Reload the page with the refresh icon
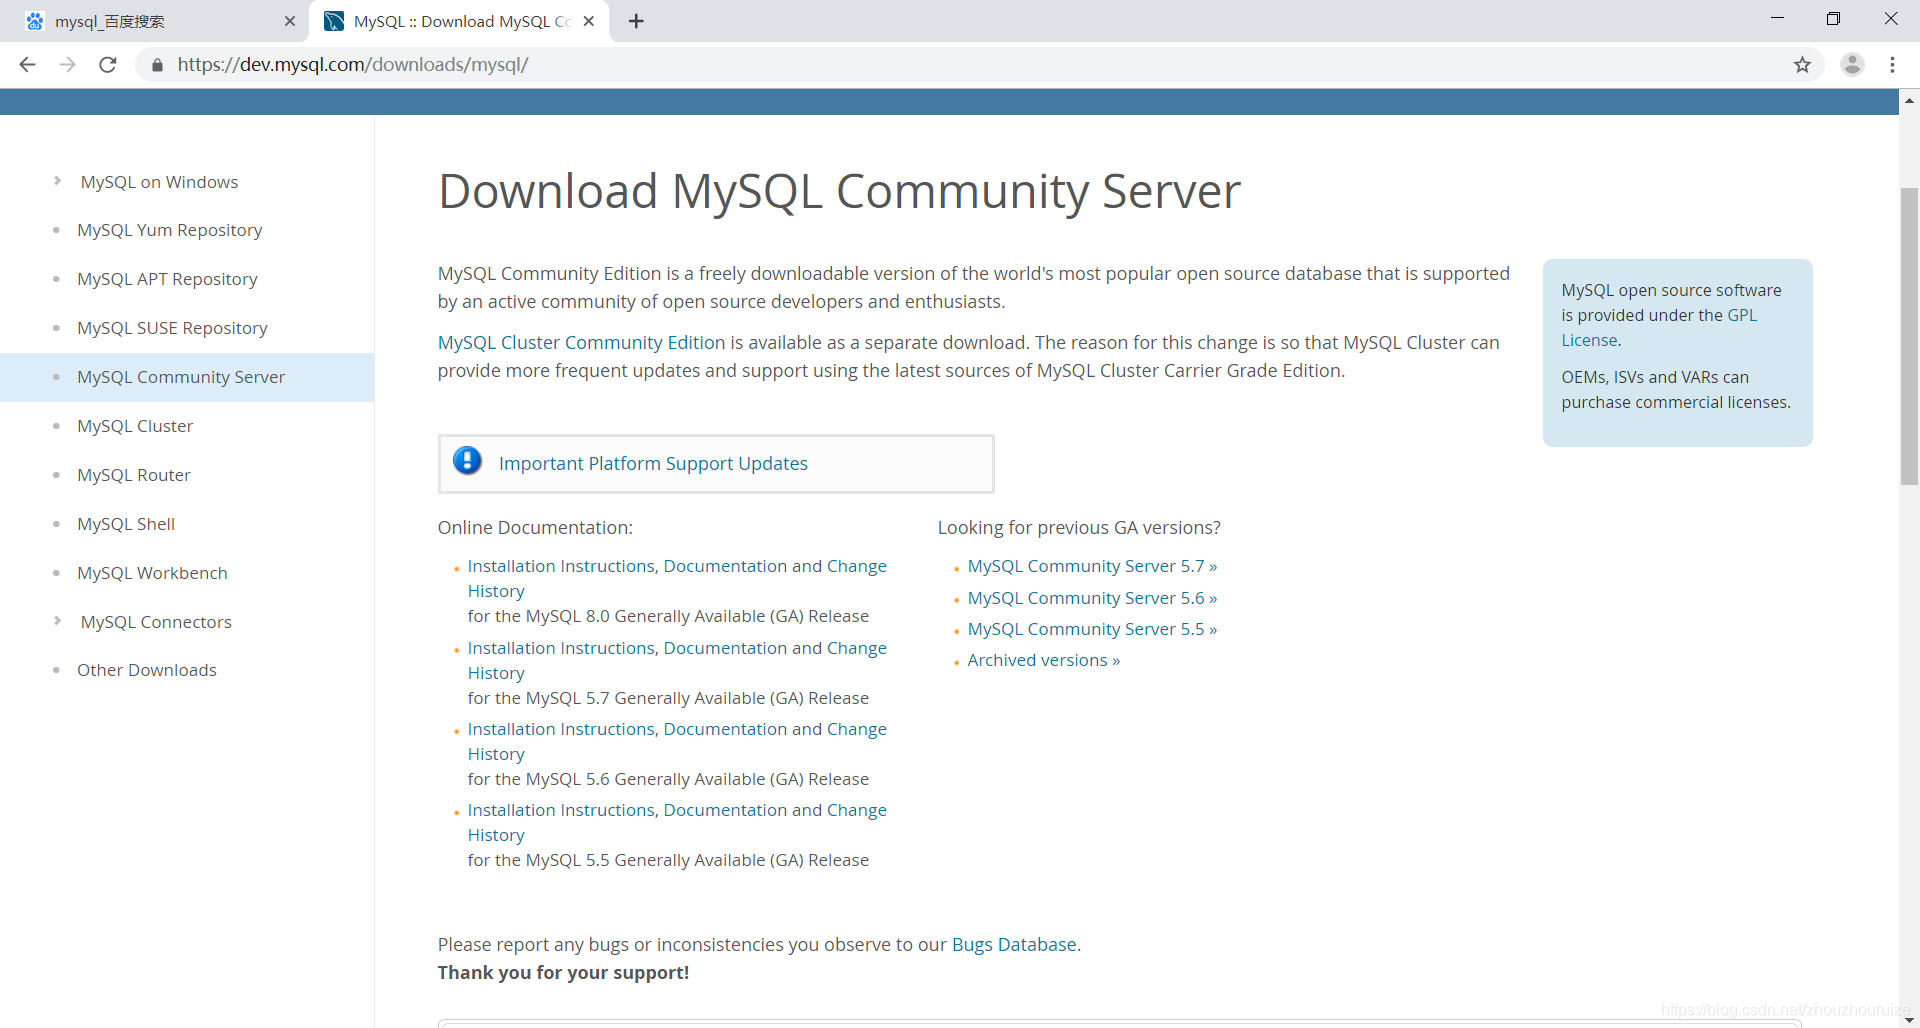The width and height of the screenshot is (1920, 1028). tap(108, 65)
